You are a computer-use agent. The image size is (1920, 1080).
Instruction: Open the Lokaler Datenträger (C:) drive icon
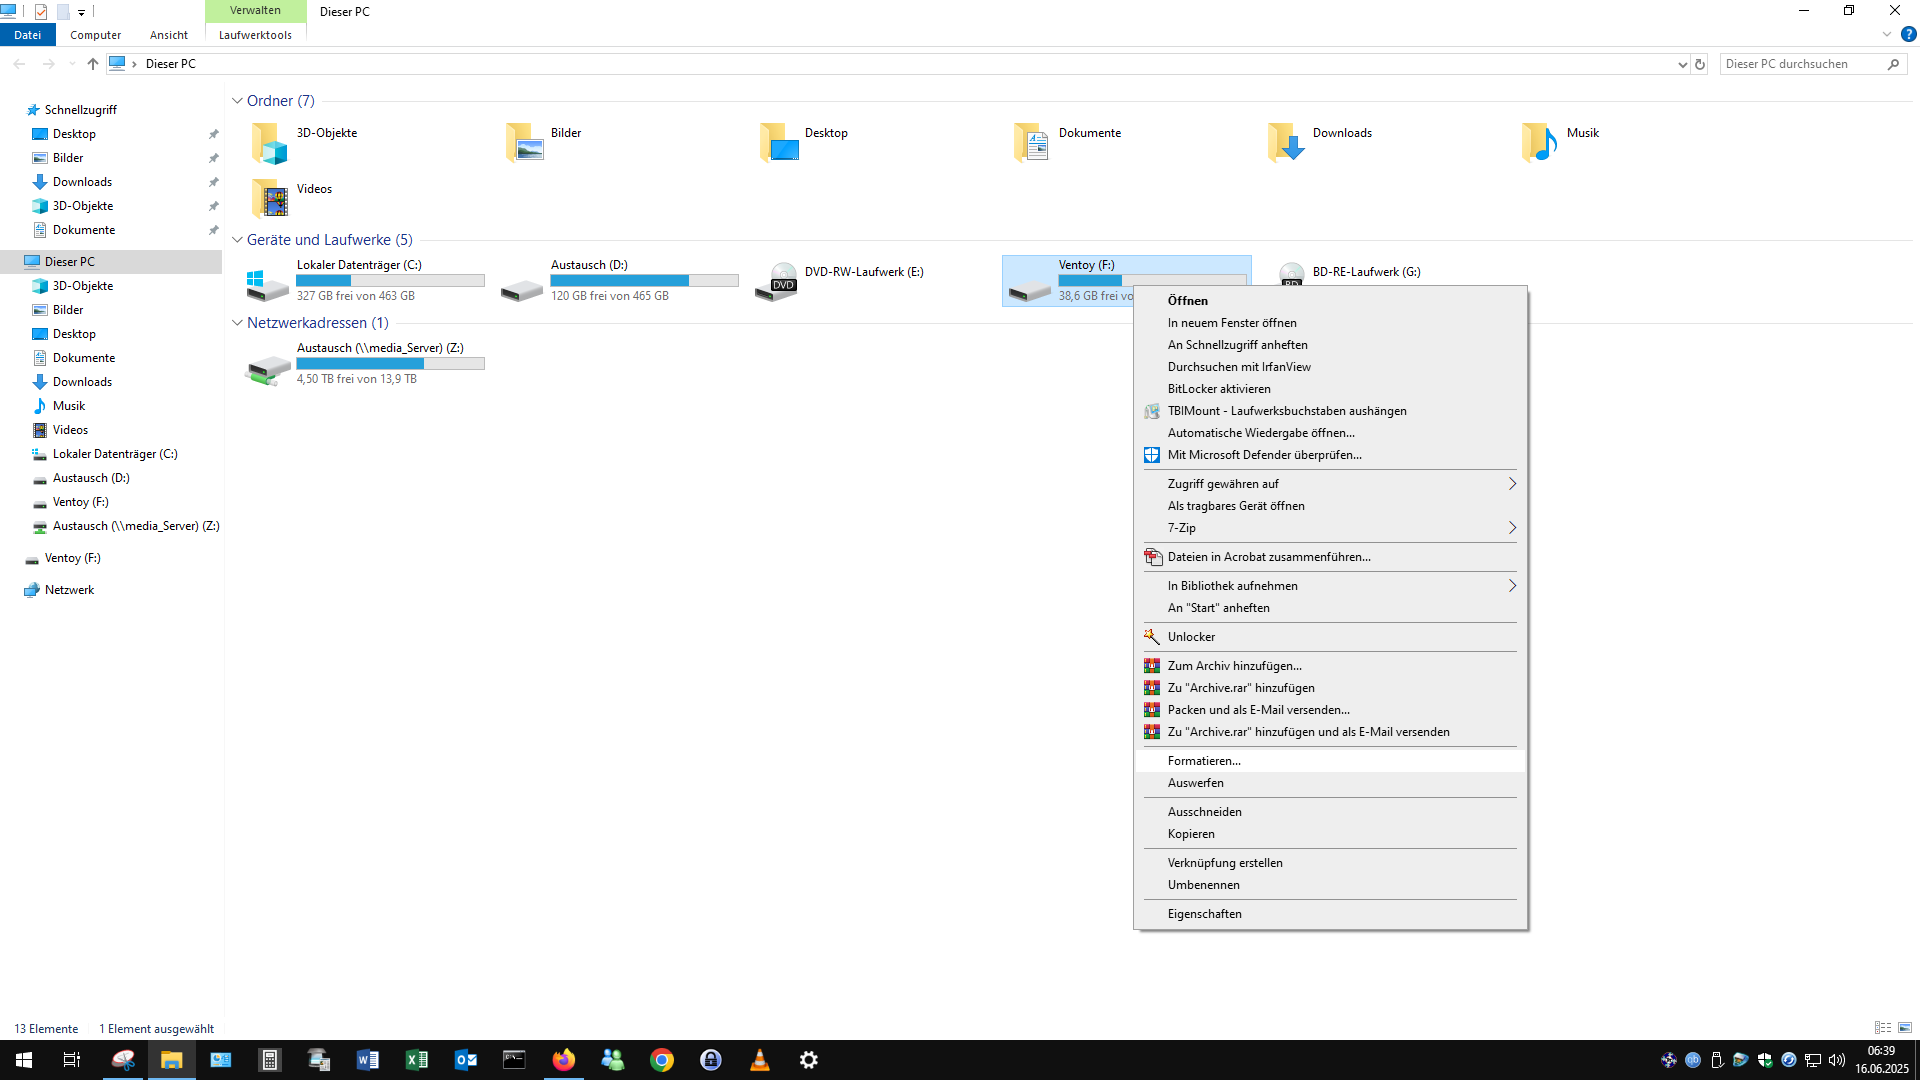tap(268, 284)
